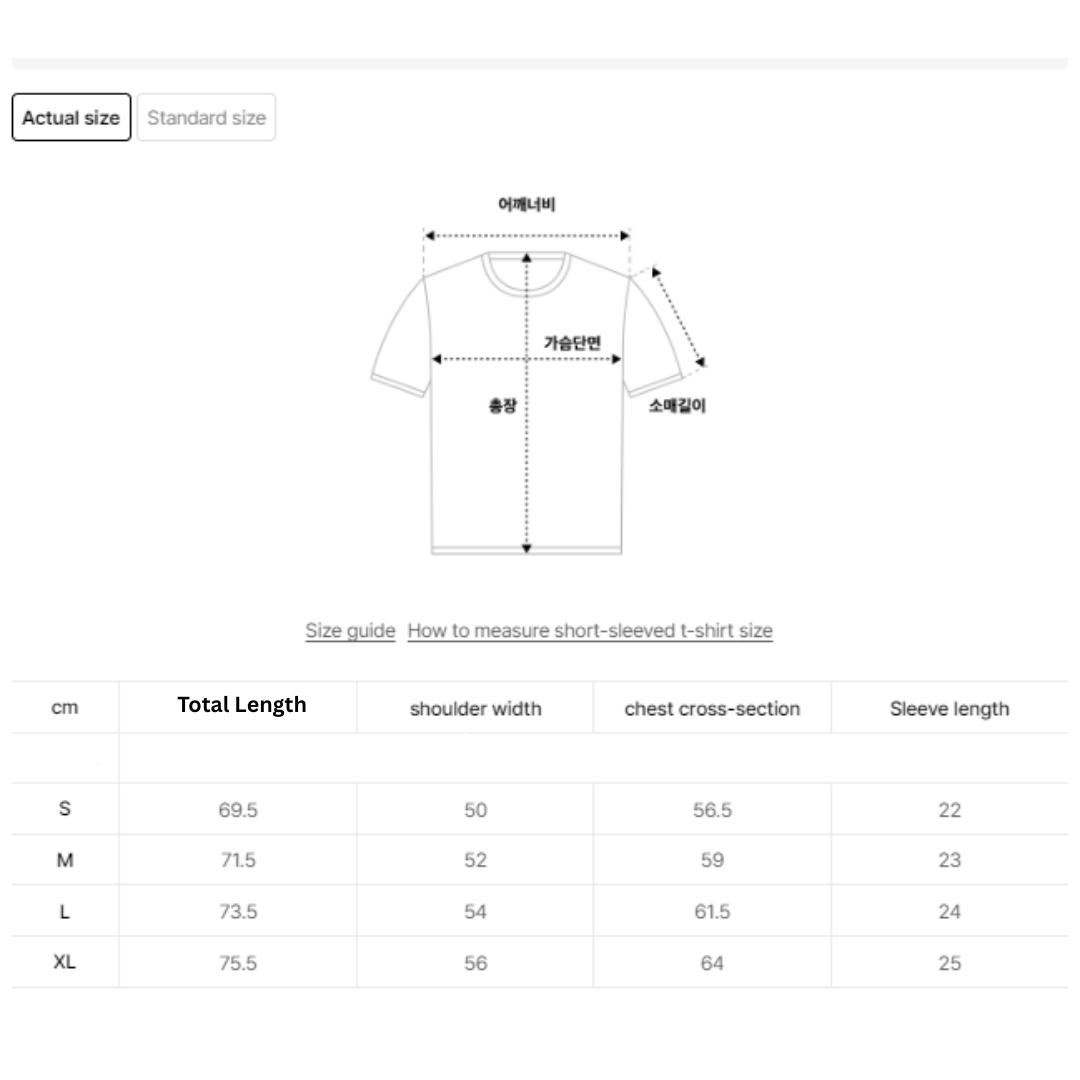Click the 어깨너비 label above the t-shirt
The image size is (1080, 1080).
pos(526,205)
